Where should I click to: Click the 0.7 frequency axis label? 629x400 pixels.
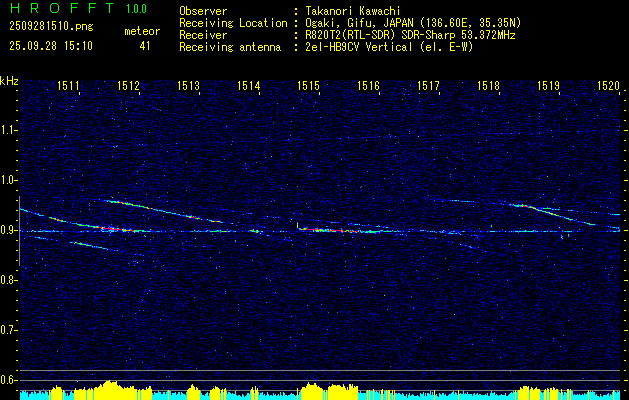click(8, 330)
